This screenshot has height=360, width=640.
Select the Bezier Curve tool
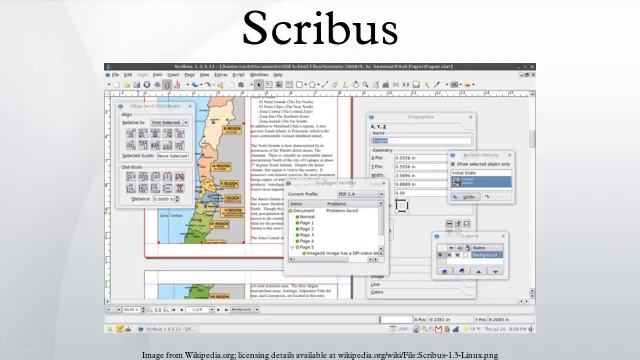pyautogui.click(x=335, y=84)
